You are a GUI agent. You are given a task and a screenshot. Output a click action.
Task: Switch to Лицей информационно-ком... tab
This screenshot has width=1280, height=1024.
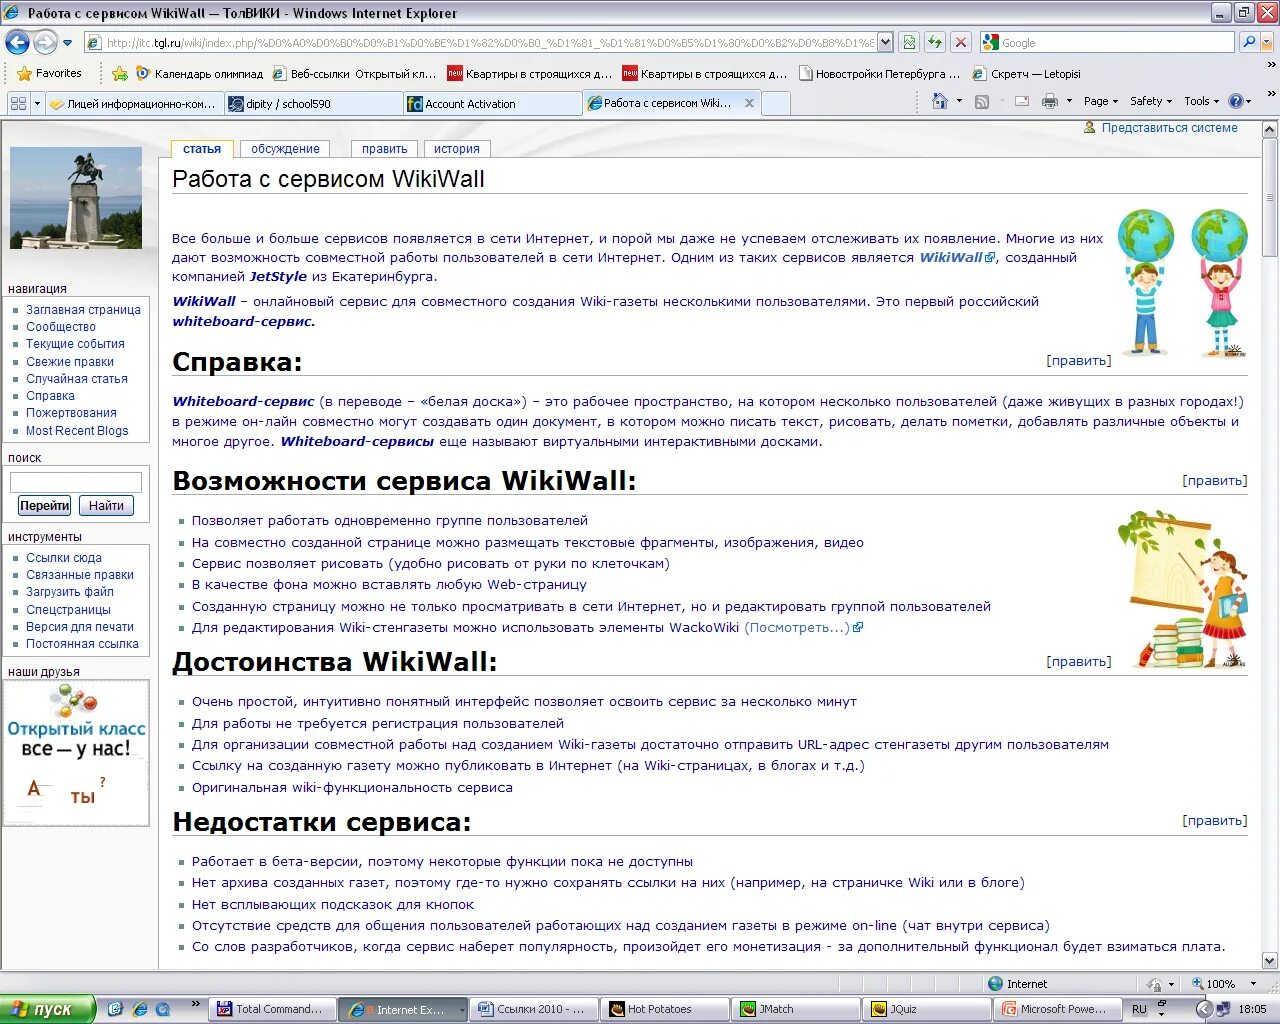[x=134, y=103]
